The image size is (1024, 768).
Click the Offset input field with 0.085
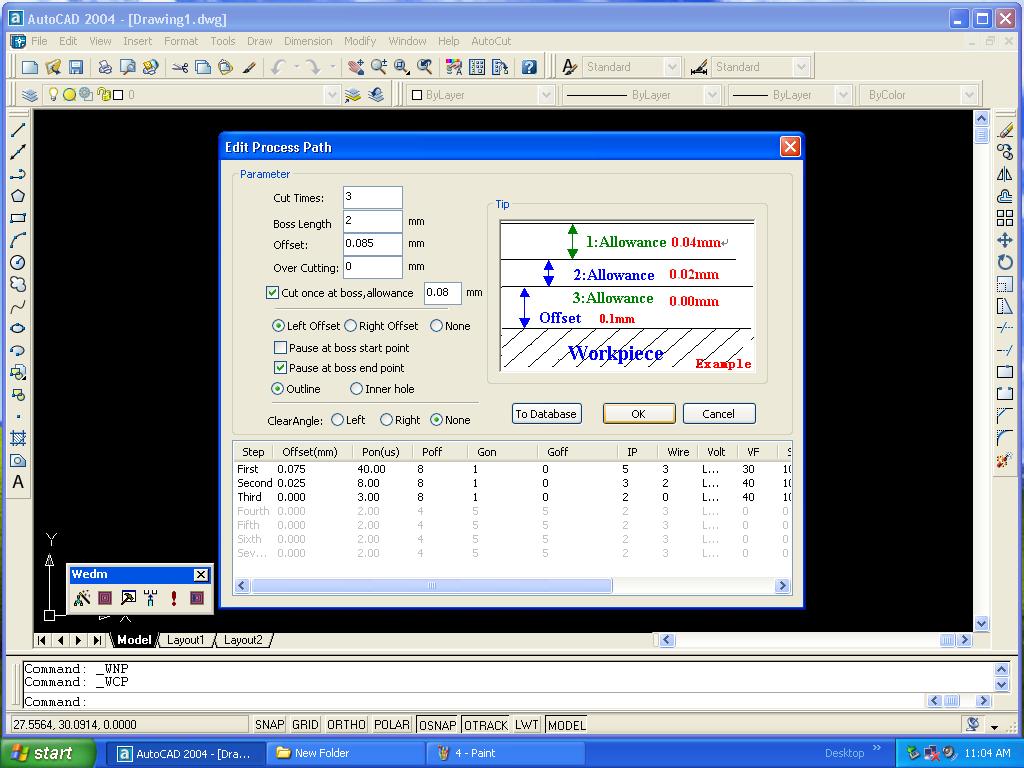(373, 244)
